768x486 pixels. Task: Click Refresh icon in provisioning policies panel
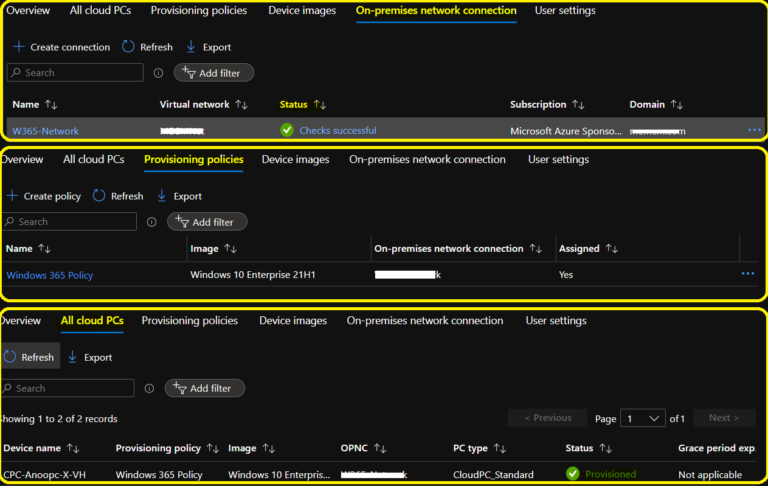(99, 195)
